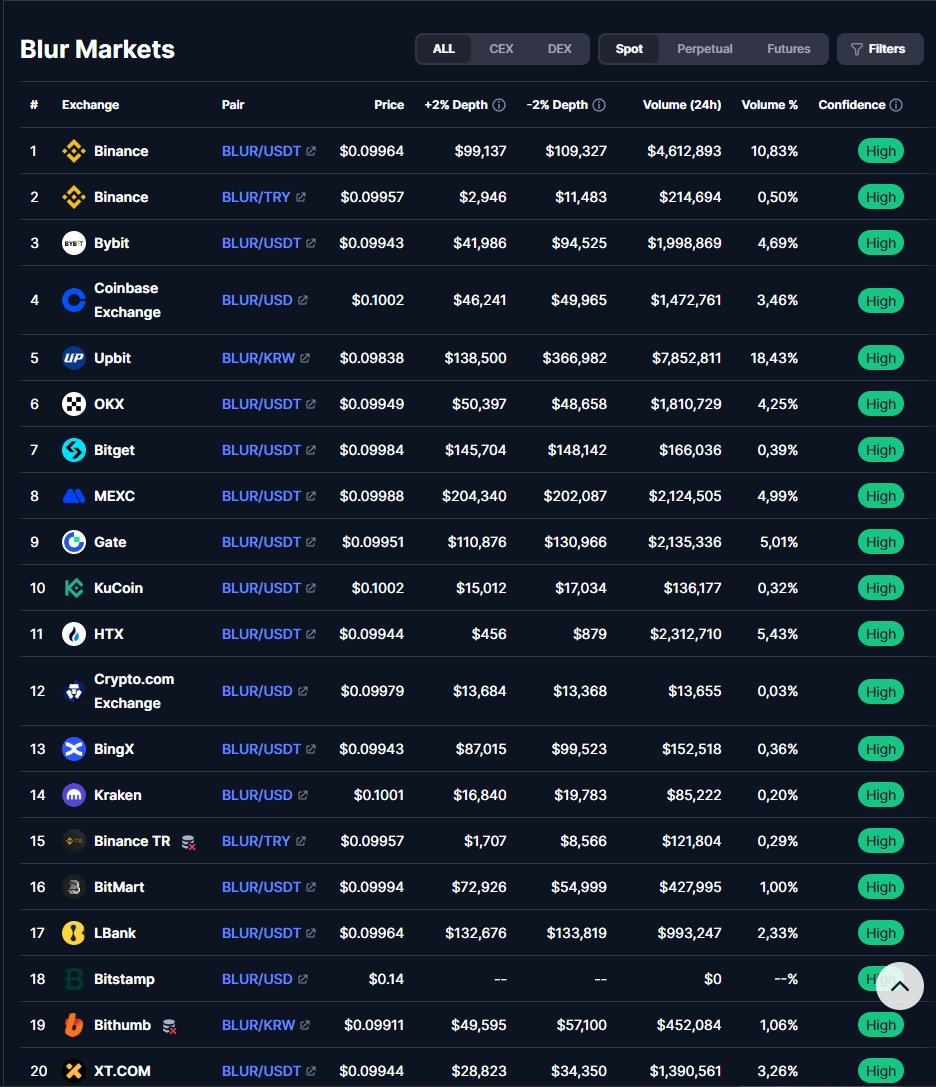936x1087 pixels.
Task: Click the High confidence badge for Upbit
Action: [881, 358]
